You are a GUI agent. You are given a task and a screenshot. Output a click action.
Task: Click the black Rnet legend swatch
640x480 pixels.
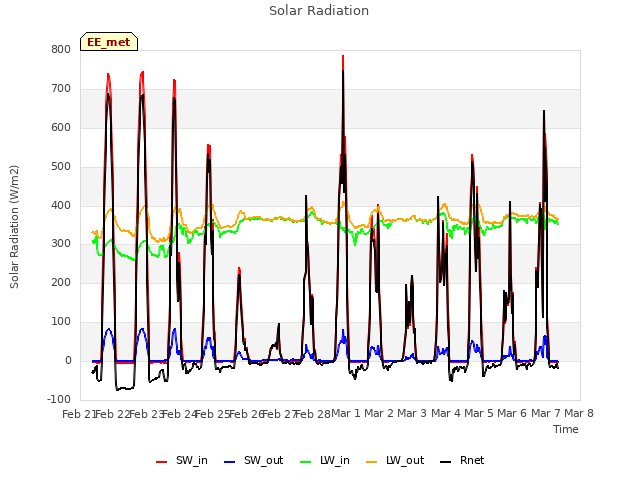click(446, 462)
